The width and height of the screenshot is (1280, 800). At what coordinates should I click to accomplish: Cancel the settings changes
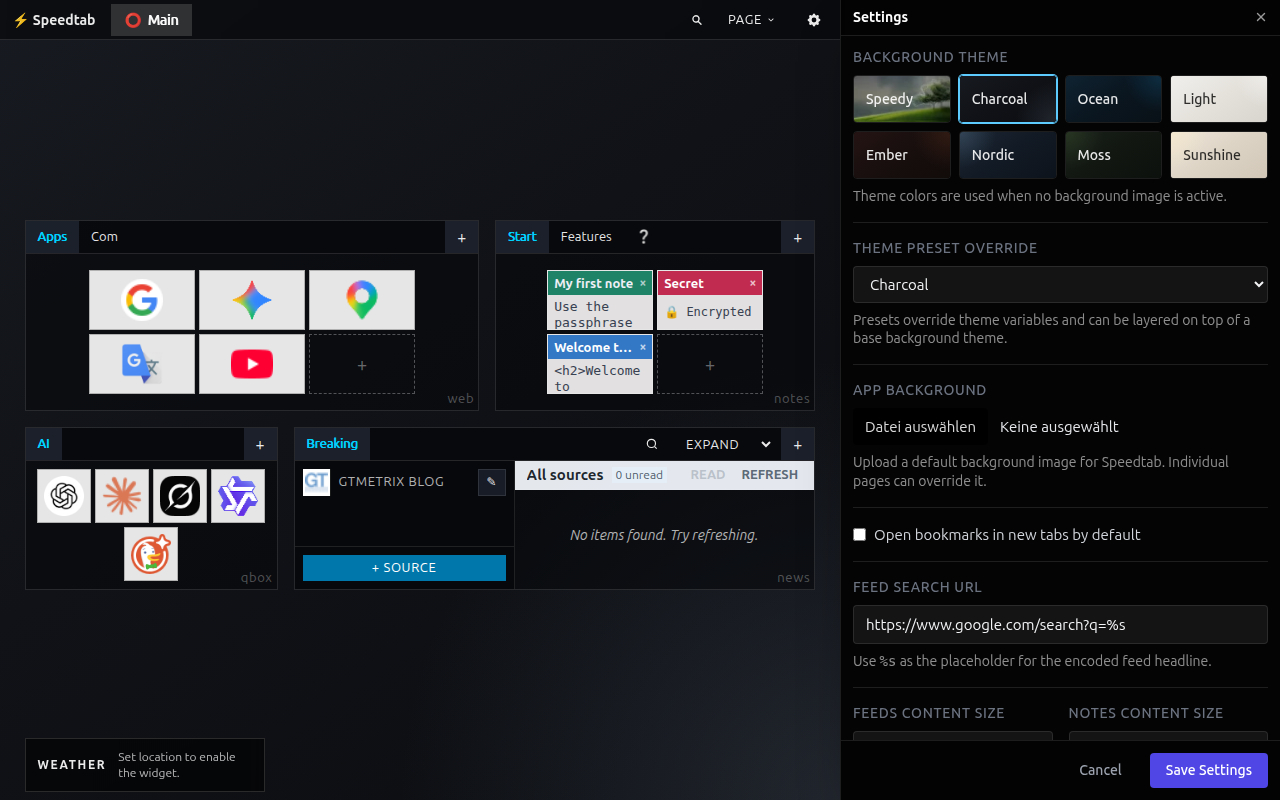tap(1100, 770)
